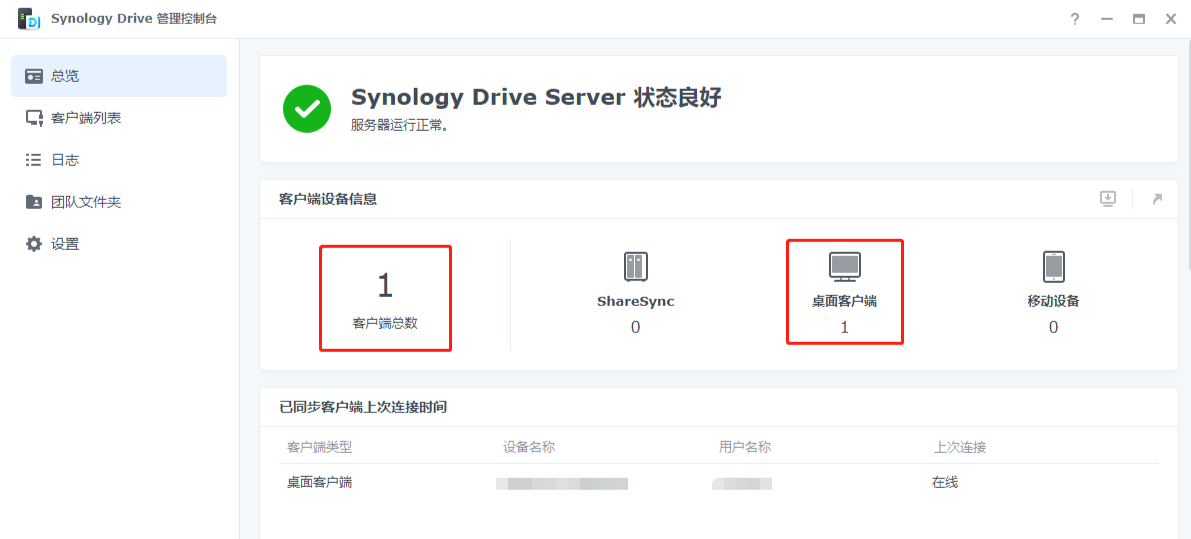1191x539 pixels.
Task: Click the Synology Drive app logo icon
Action: [28, 19]
